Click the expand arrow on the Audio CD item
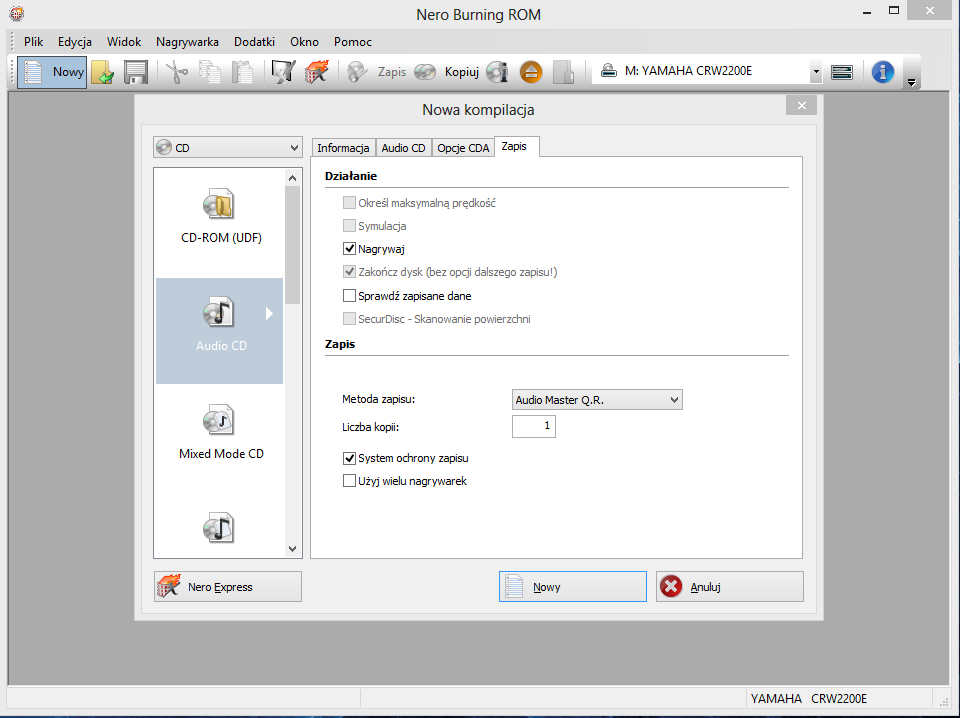Viewport: 960px width, 718px height. [269, 313]
